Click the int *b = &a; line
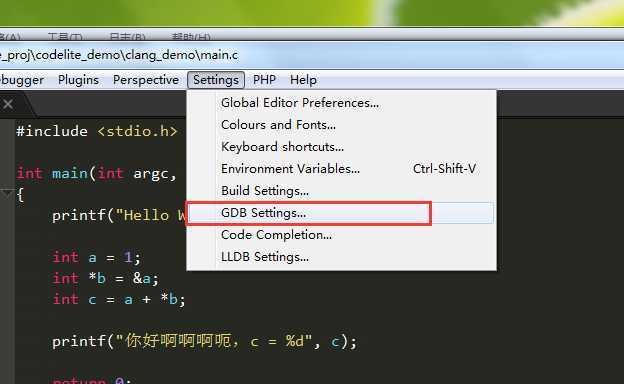This screenshot has height=384, width=624. pyautogui.click(x=105, y=279)
